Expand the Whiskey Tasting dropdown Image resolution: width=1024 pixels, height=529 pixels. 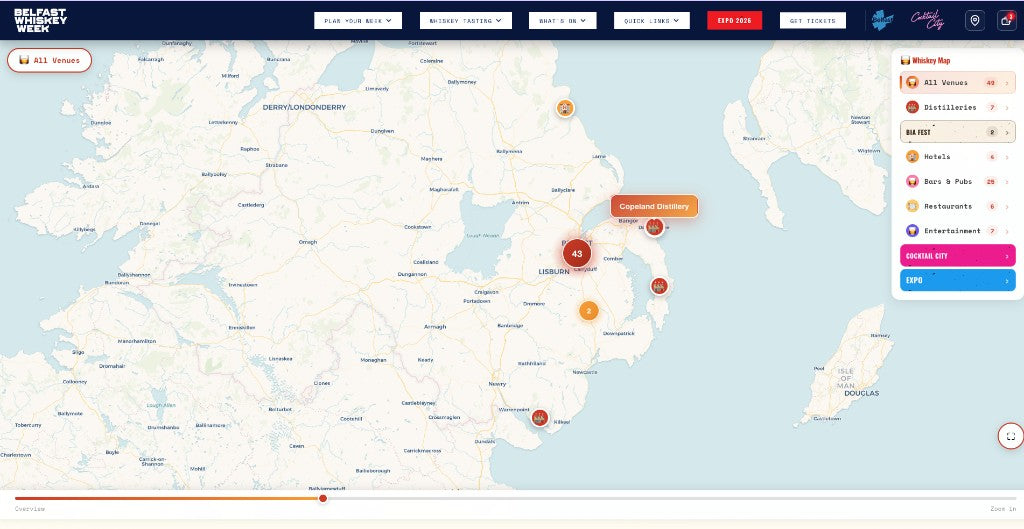[x=466, y=20]
